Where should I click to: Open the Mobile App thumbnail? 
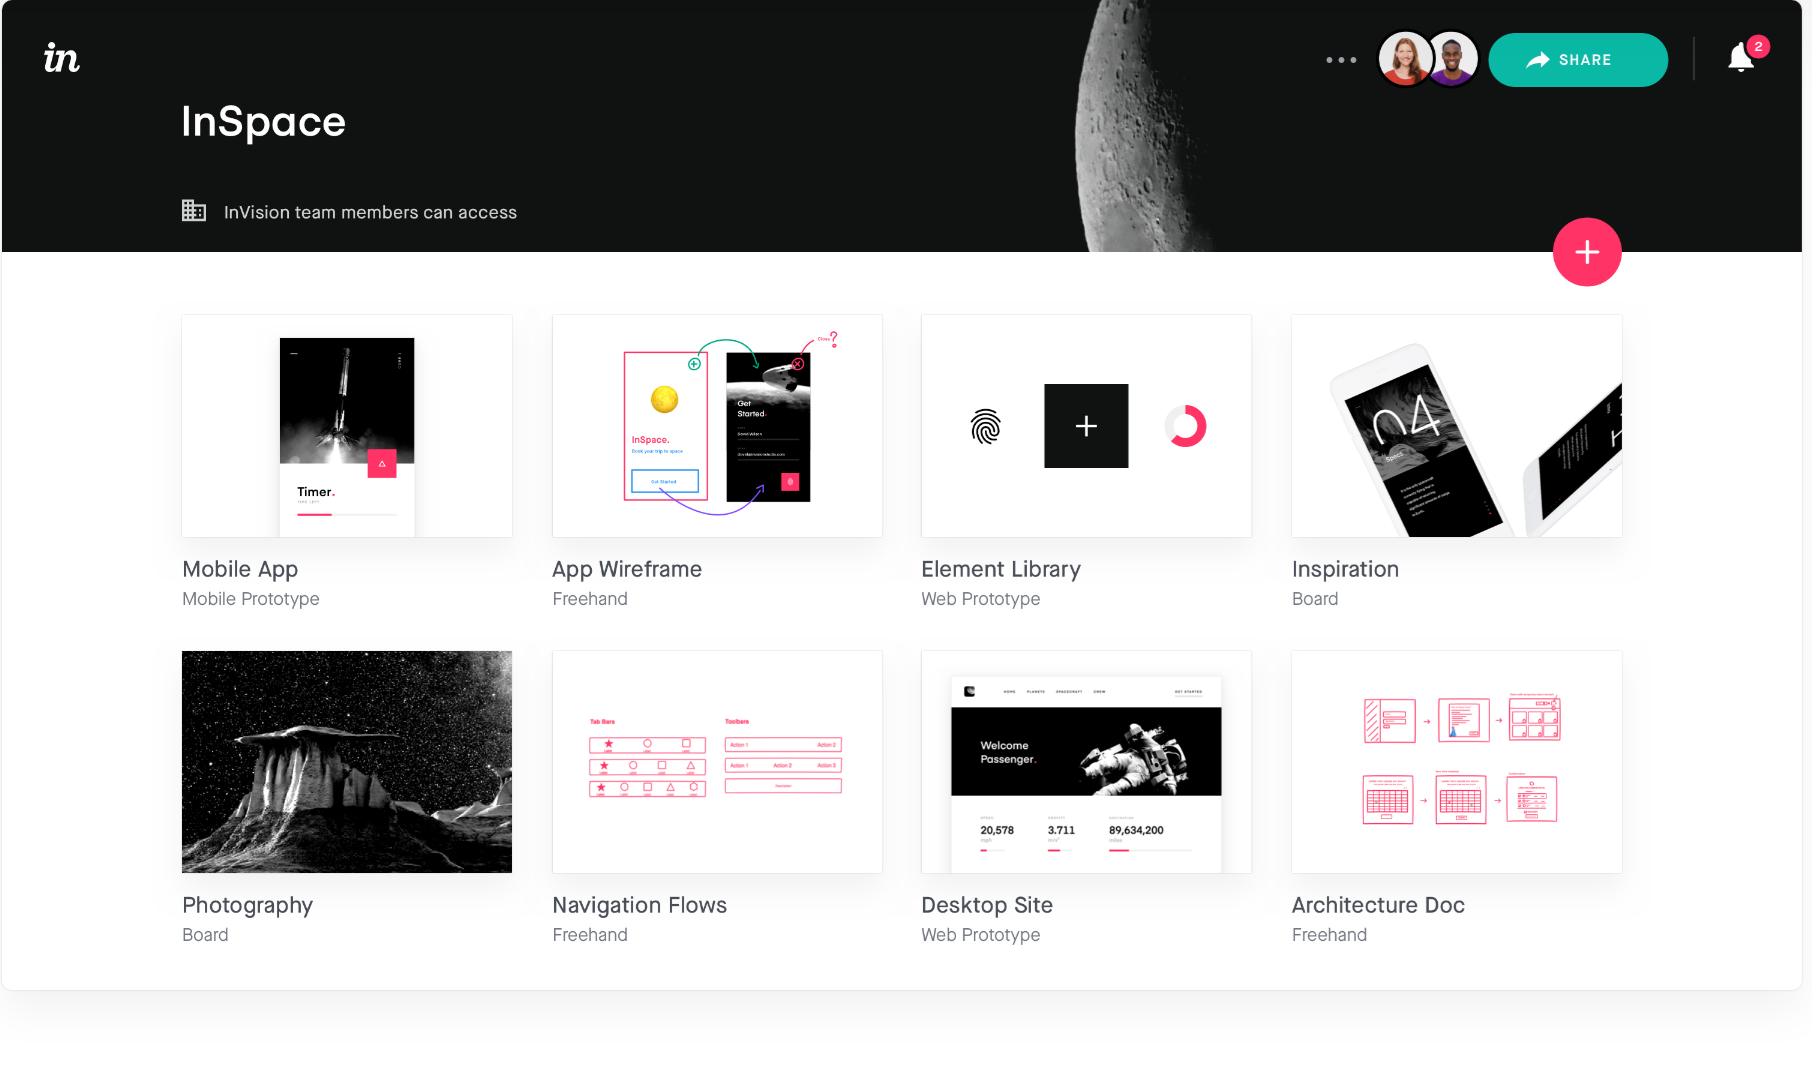pyautogui.click(x=347, y=426)
